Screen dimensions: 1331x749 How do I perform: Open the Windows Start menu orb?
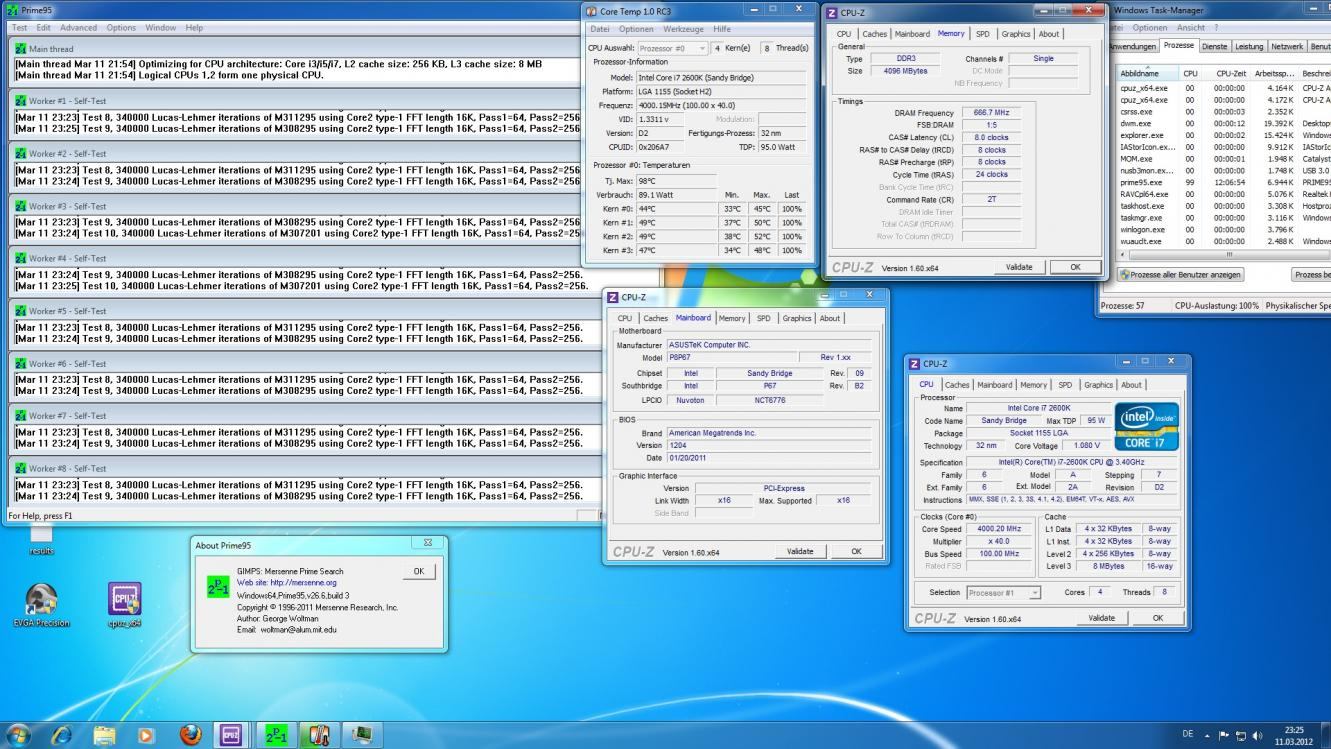click(20, 735)
